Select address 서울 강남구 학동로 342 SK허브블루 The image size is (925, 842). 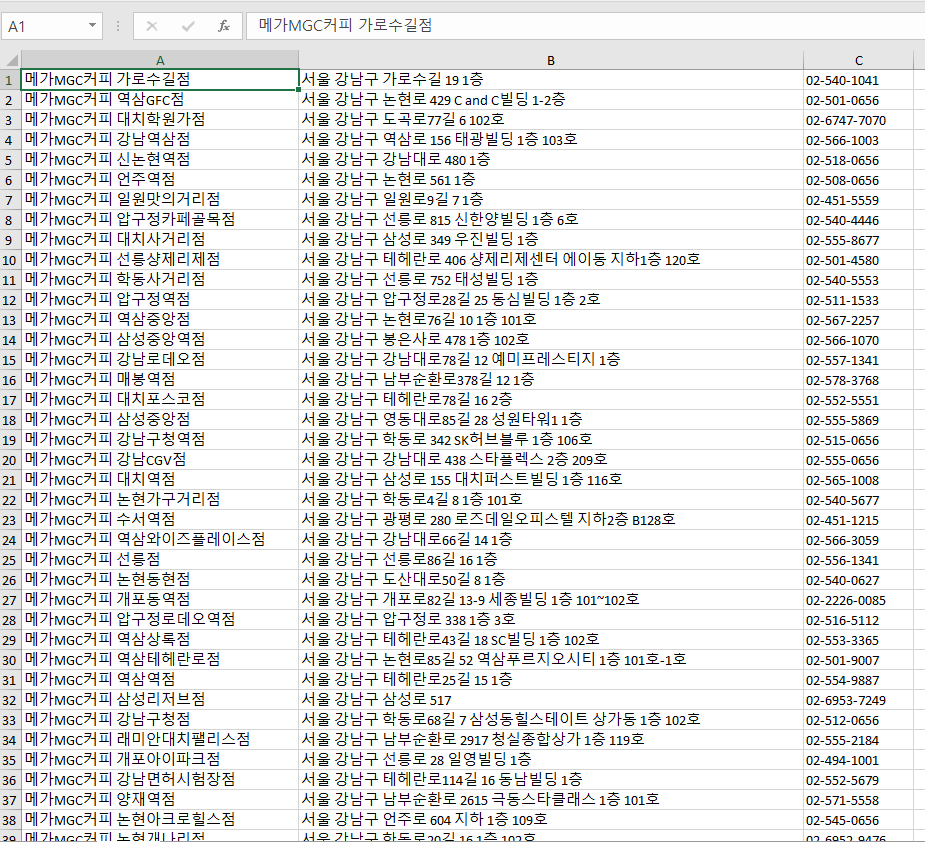tap(551, 440)
